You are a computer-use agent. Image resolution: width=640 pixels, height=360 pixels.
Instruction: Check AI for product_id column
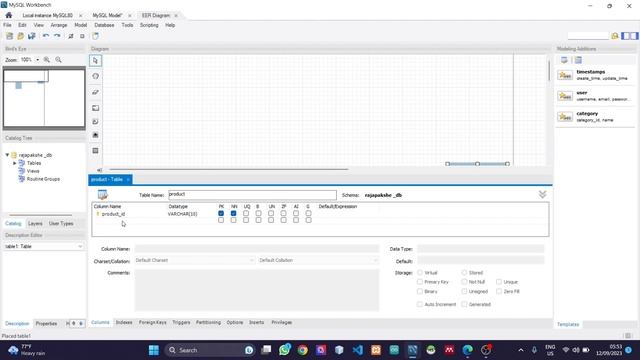pyautogui.click(x=296, y=213)
